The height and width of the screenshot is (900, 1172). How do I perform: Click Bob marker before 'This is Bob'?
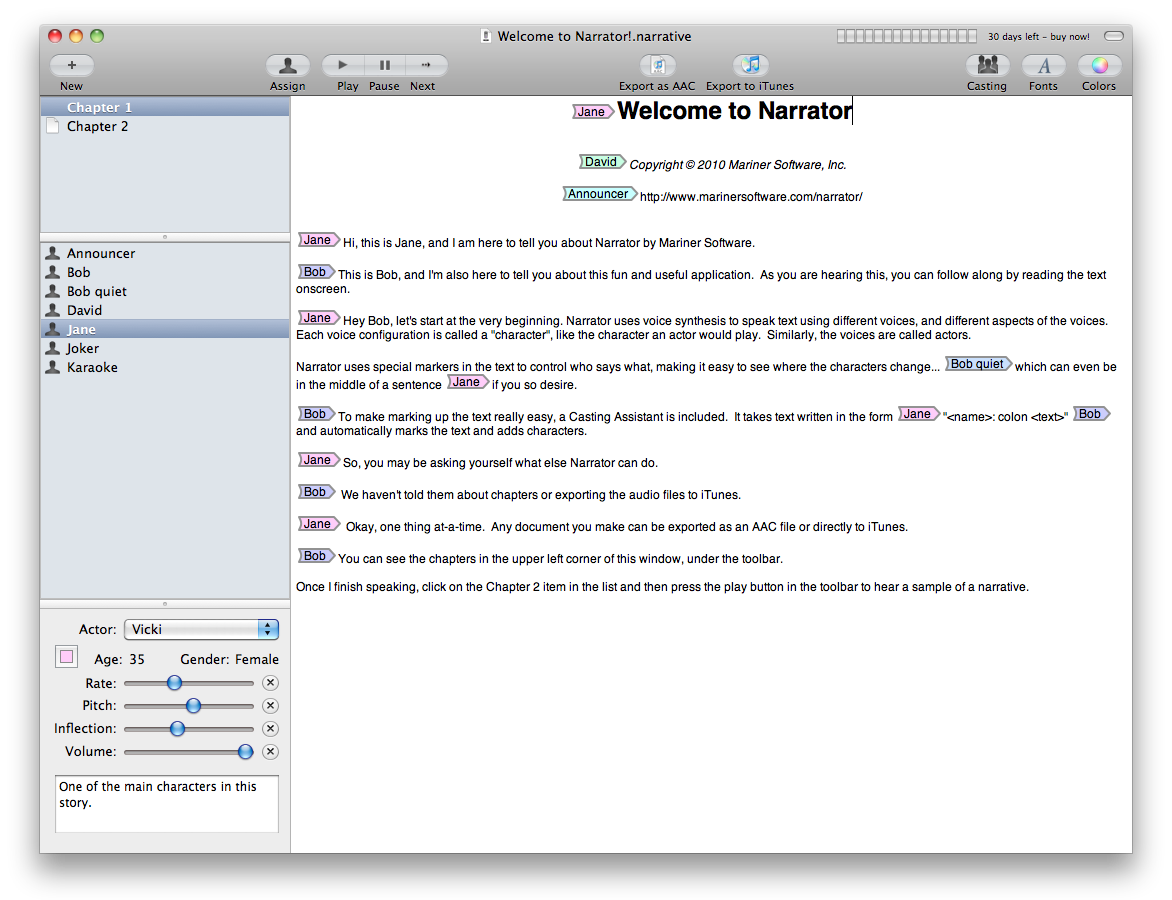[x=316, y=272]
